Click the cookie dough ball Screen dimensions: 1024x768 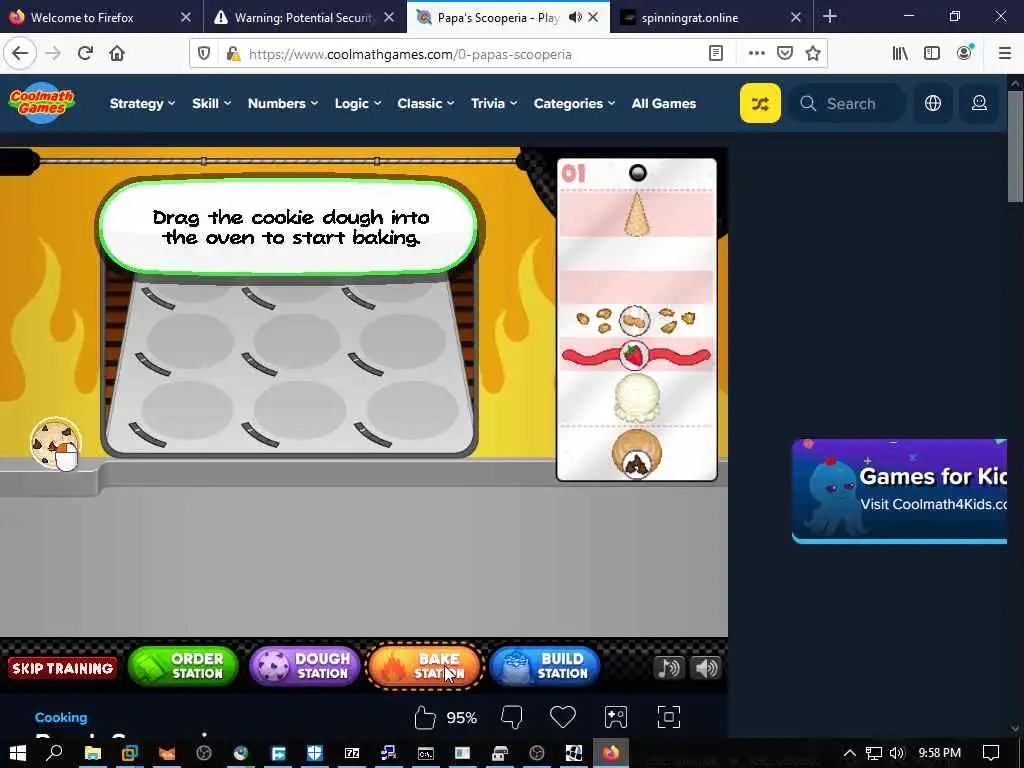pyautogui.click(x=56, y=443)
